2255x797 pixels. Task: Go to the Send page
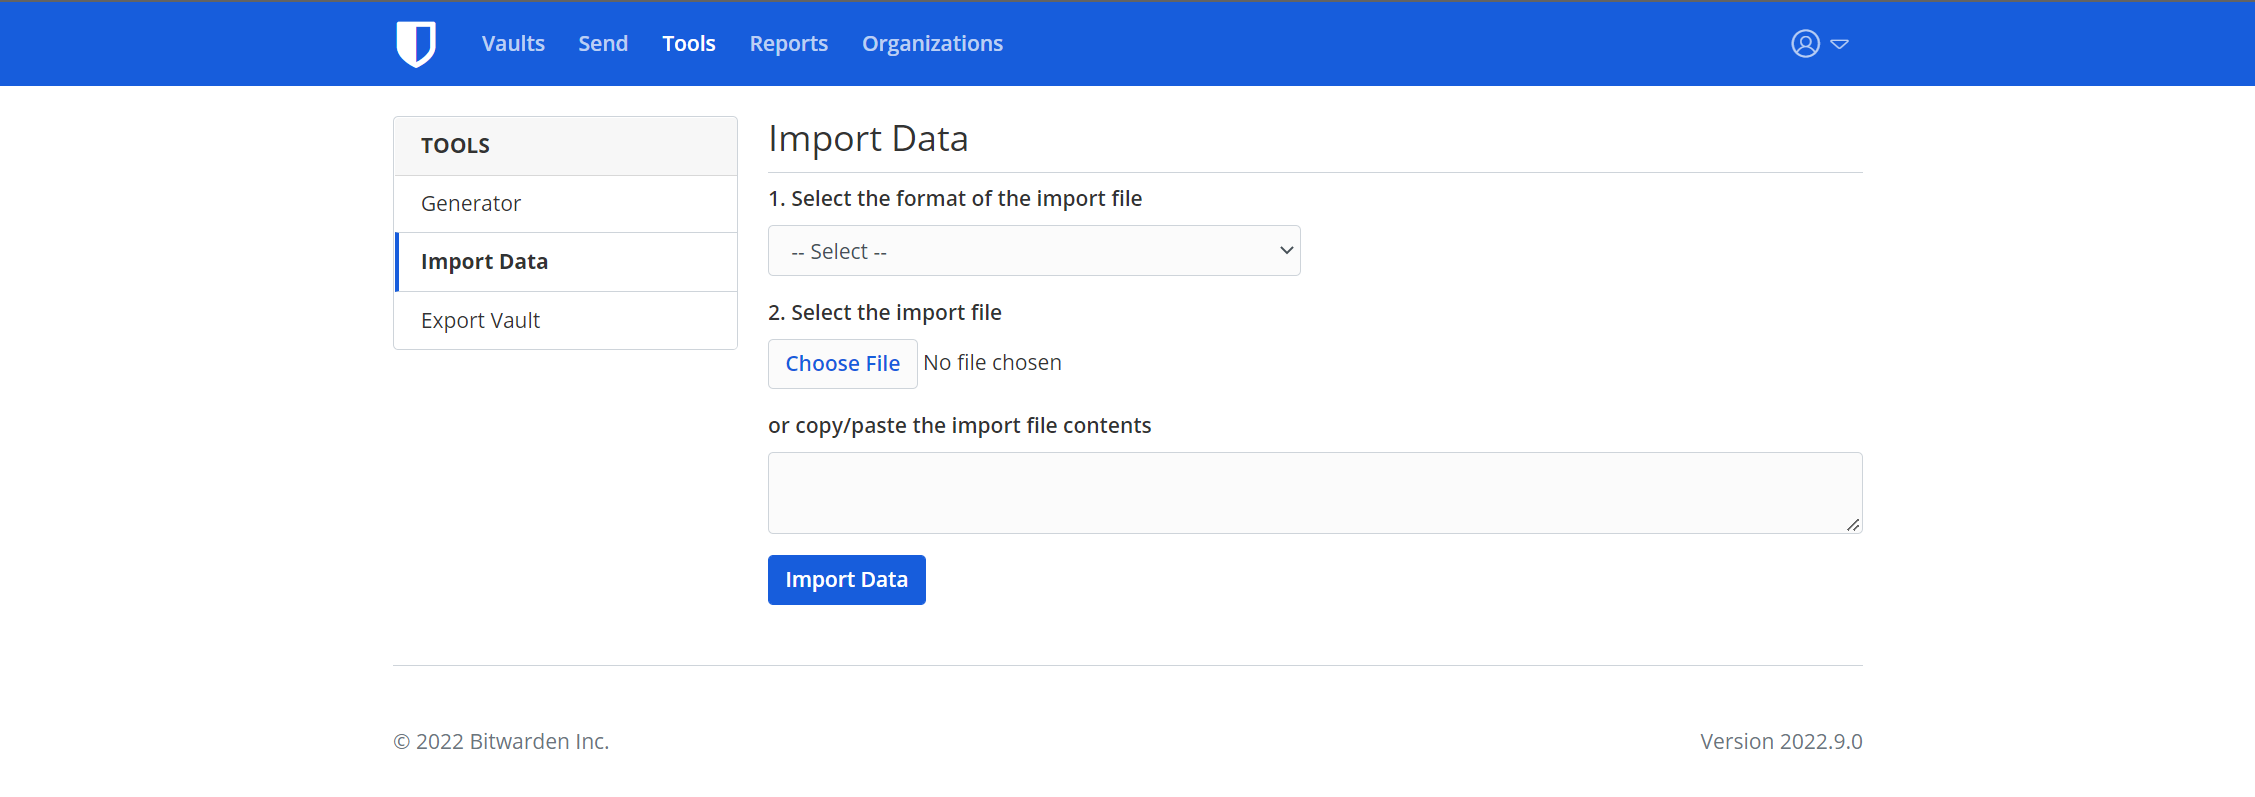[603, 44]
